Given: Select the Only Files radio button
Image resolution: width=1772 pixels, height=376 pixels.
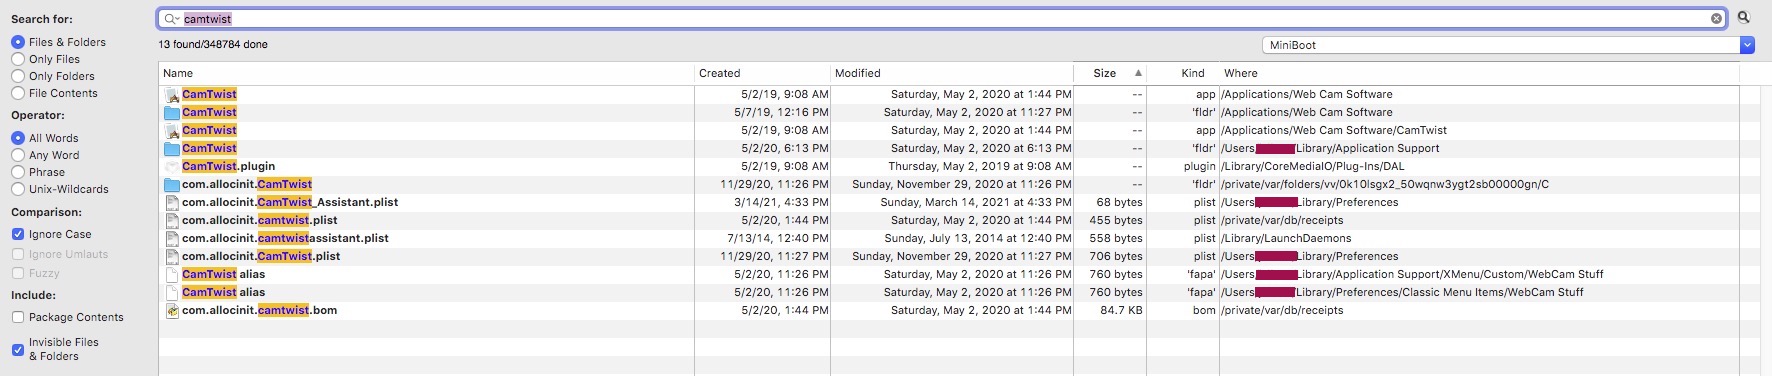Looking at the screenshot, I should coord(18,59).
